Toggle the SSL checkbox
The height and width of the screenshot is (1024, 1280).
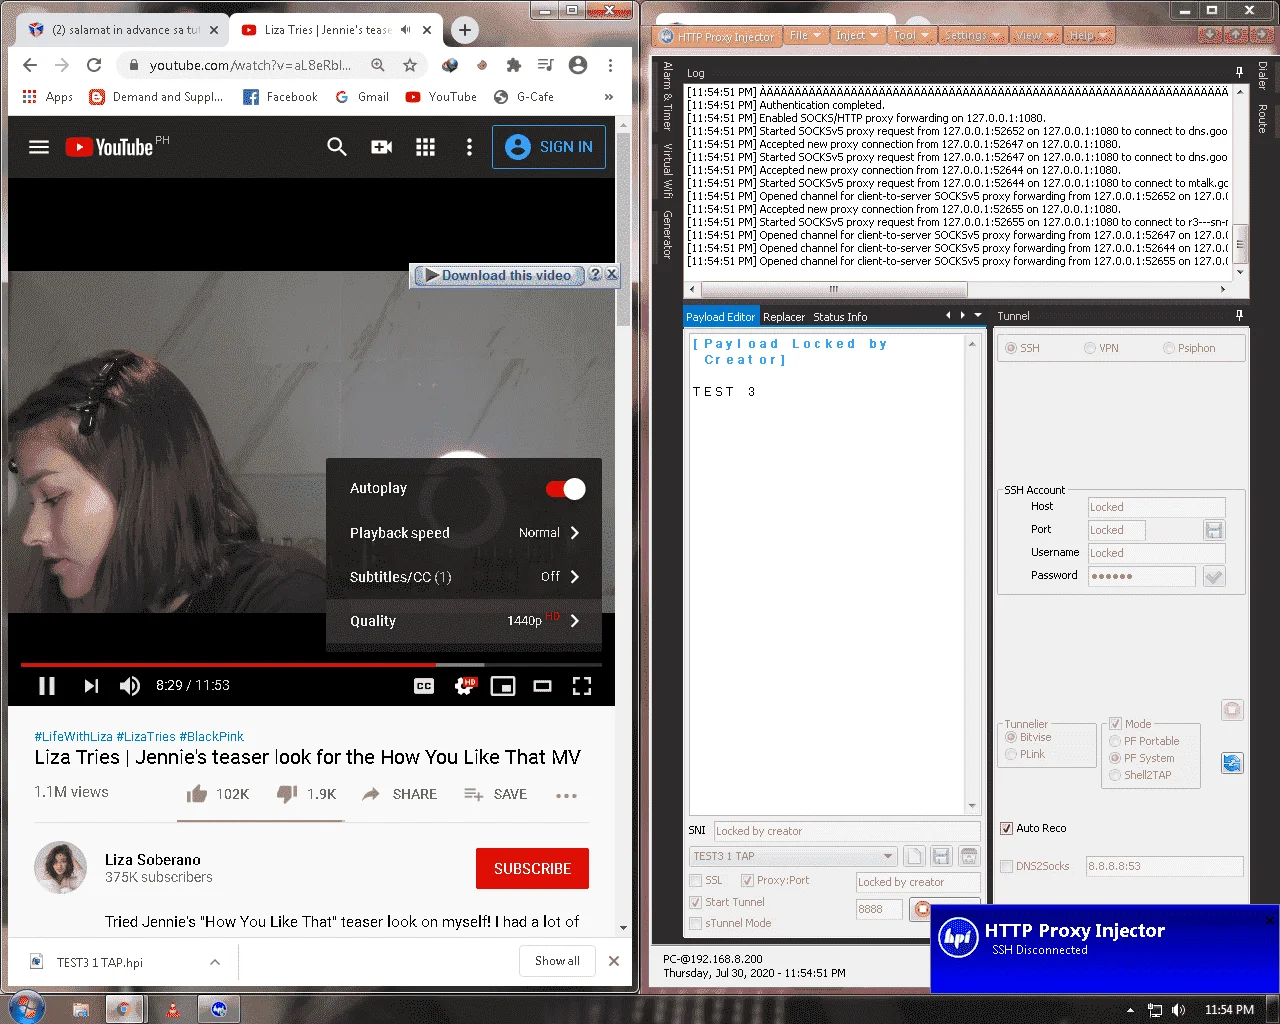696,880
